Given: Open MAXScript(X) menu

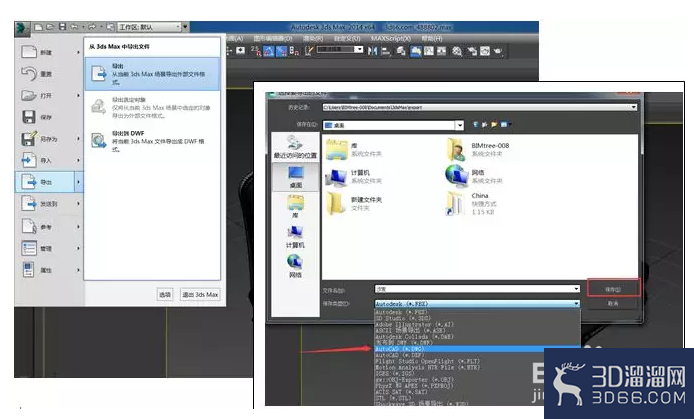Looking at the screenshot, I should click(x=391, y=39).
